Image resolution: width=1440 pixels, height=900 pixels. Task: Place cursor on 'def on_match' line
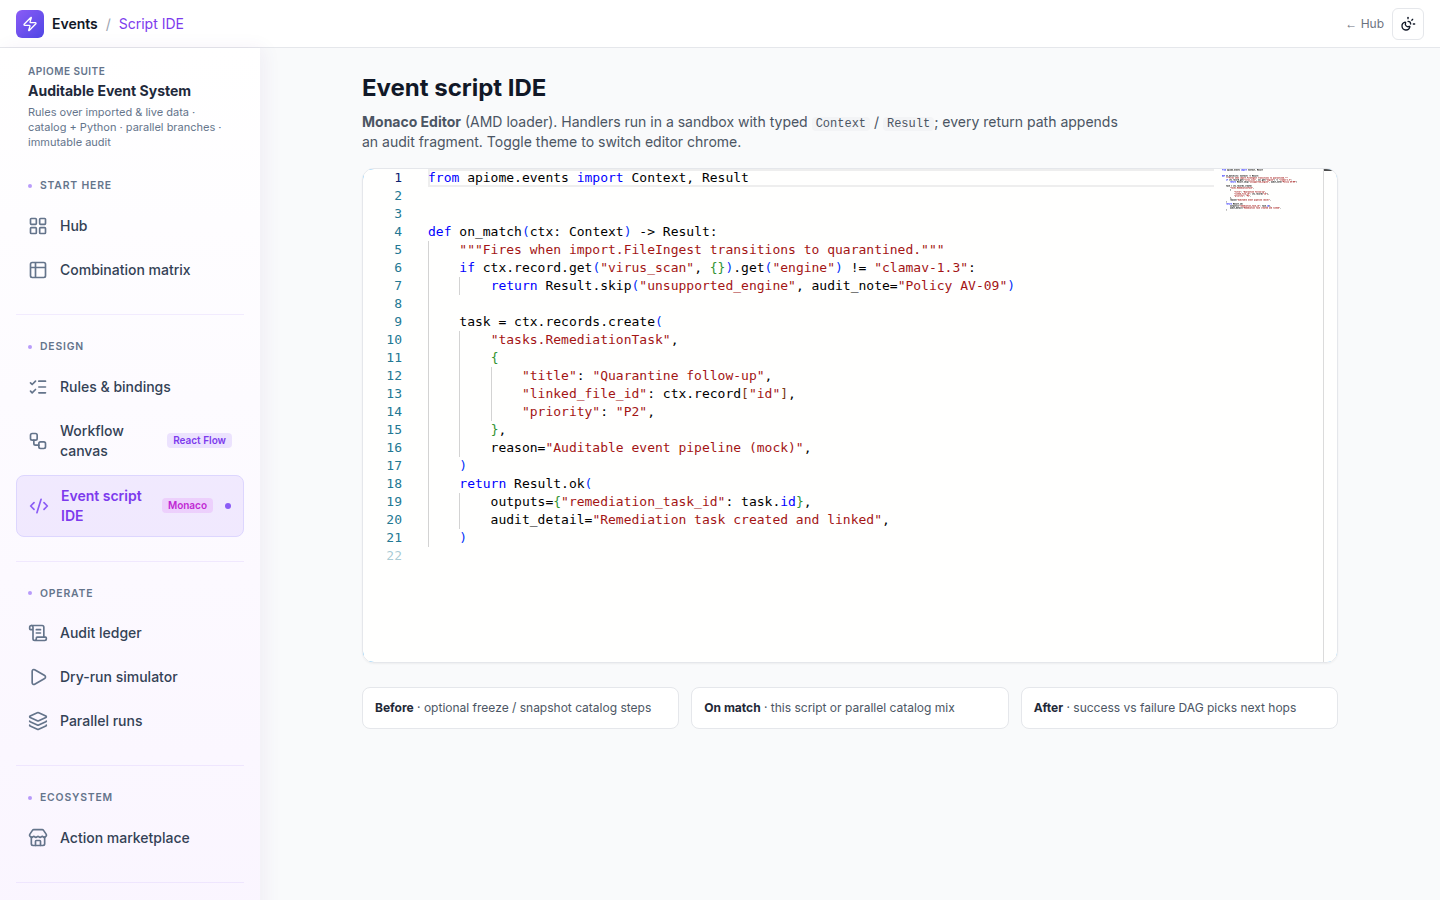coord(572,232)
